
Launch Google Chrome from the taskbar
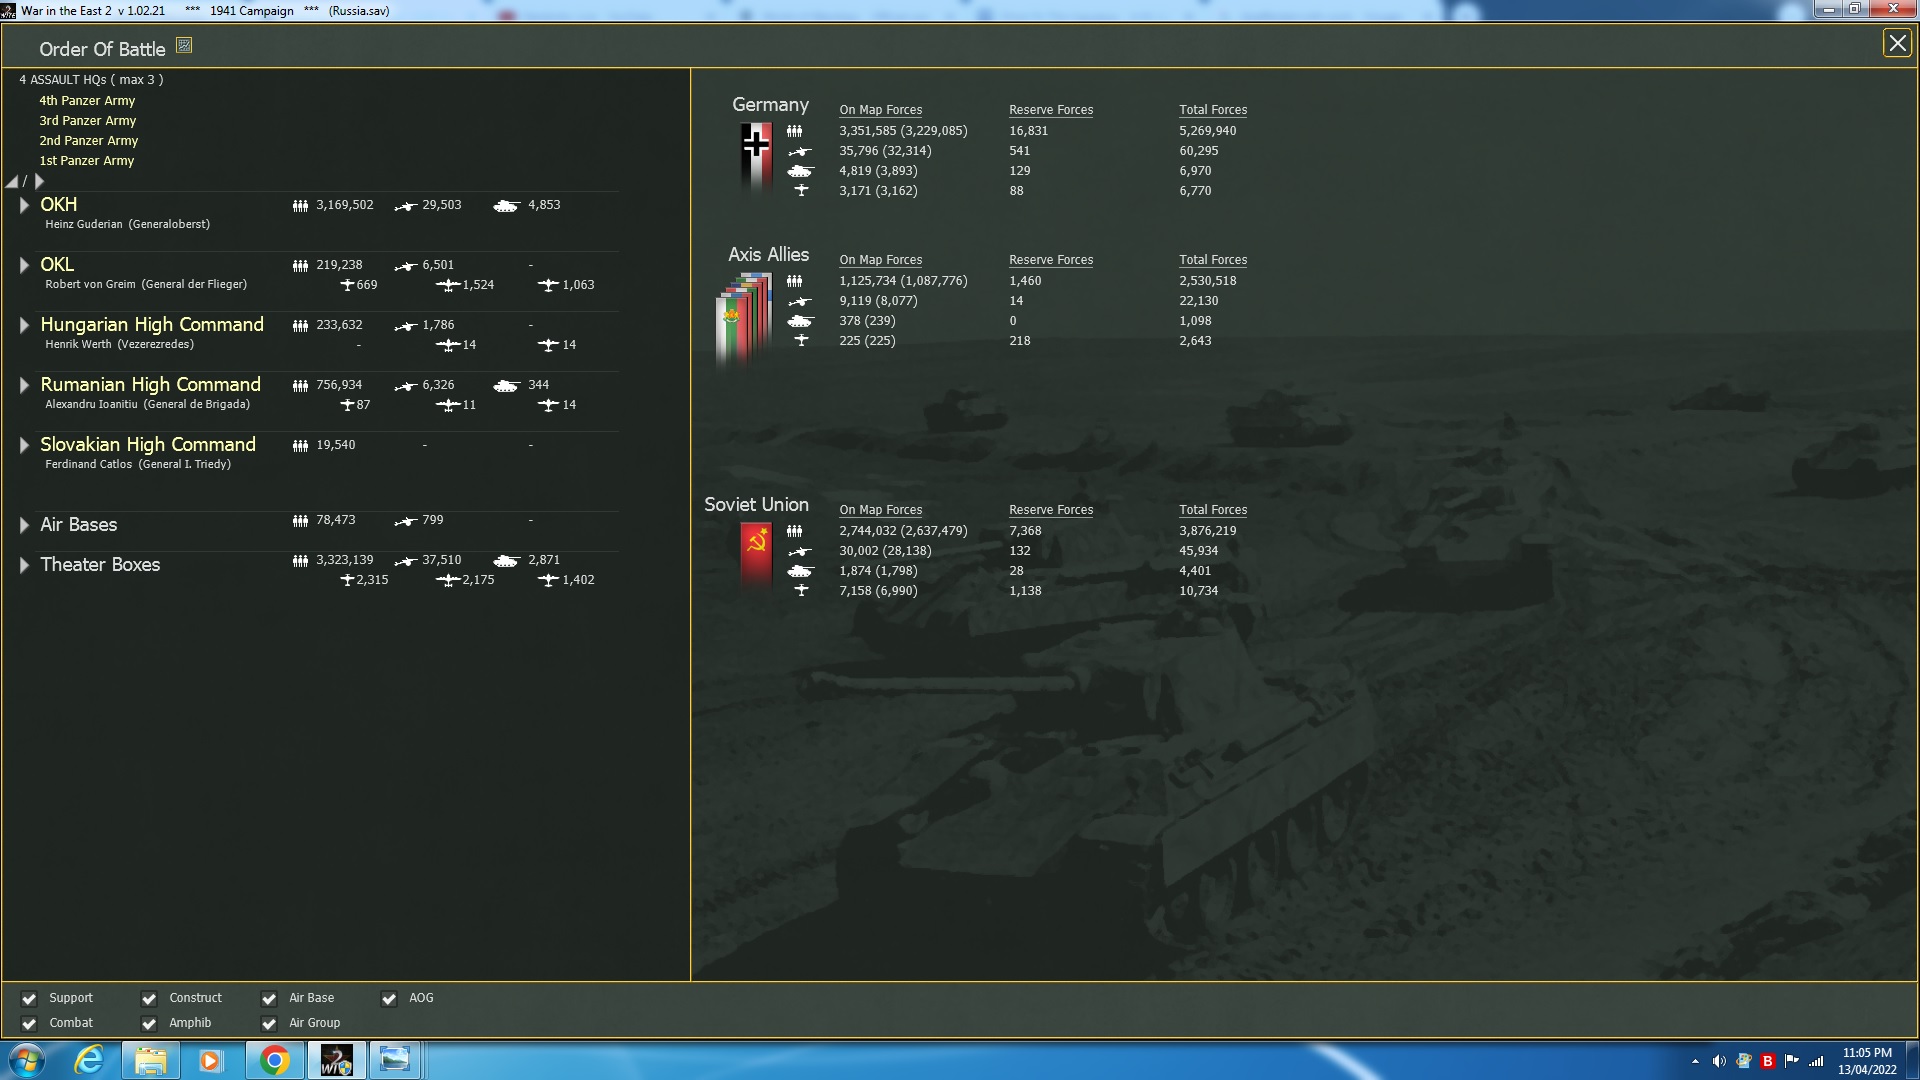(274, 1060)
